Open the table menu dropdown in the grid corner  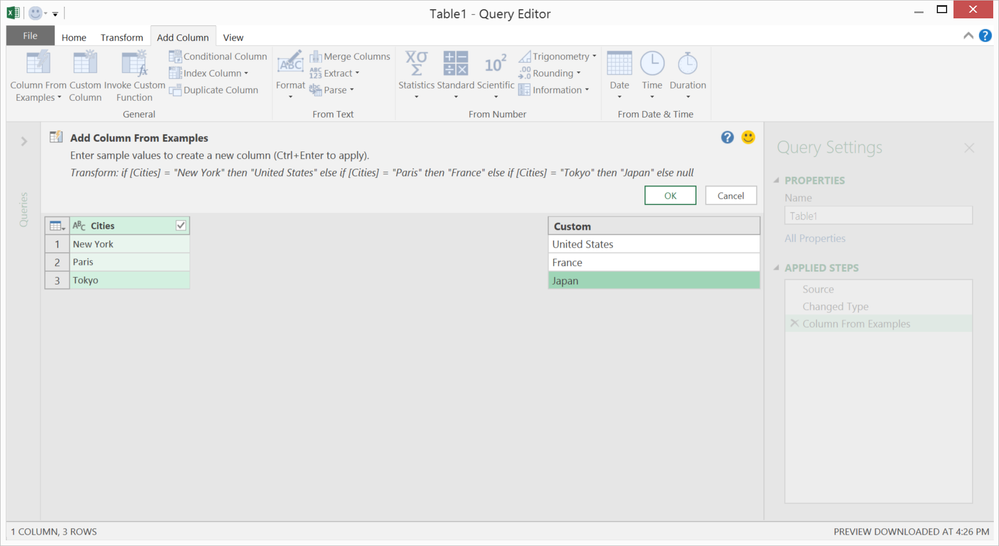click(57, 226)
